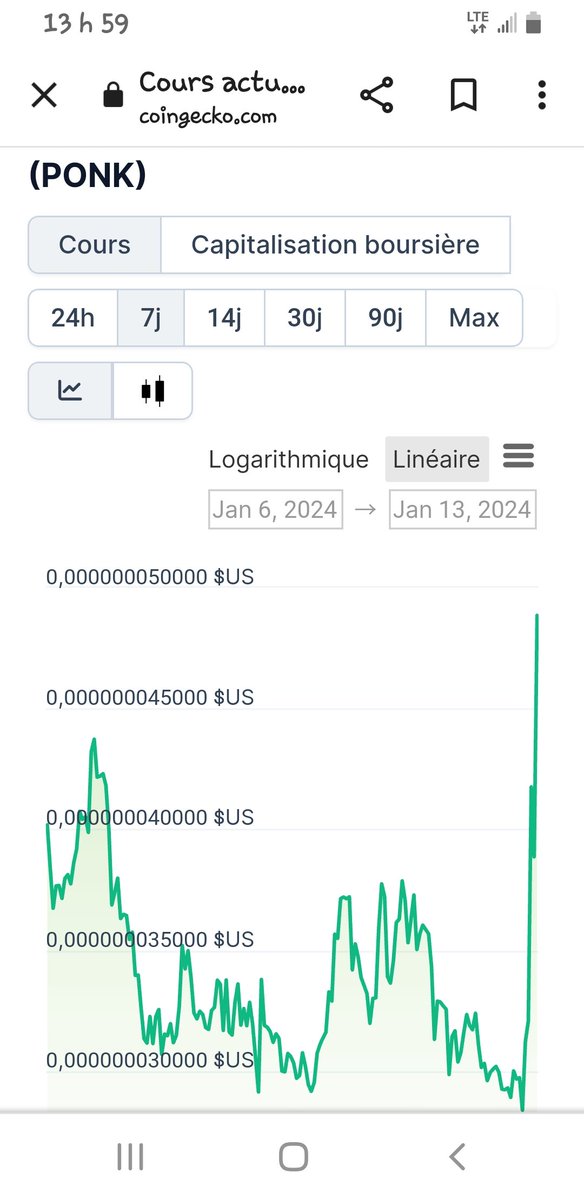Choose the Max time range
584x1200 pixels.
pos(474,318)
